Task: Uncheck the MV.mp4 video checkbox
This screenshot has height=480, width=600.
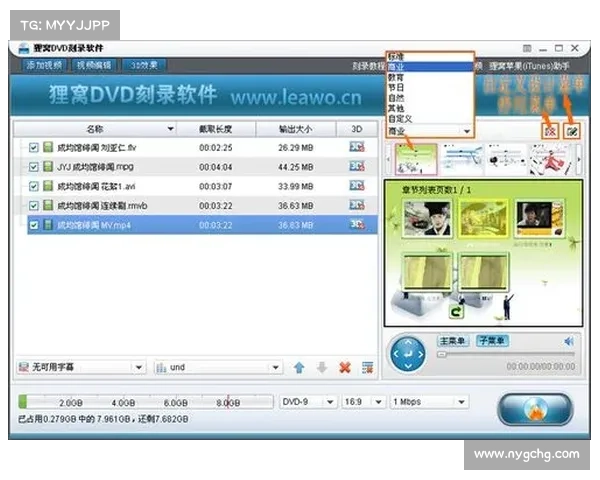Action: 34,225
